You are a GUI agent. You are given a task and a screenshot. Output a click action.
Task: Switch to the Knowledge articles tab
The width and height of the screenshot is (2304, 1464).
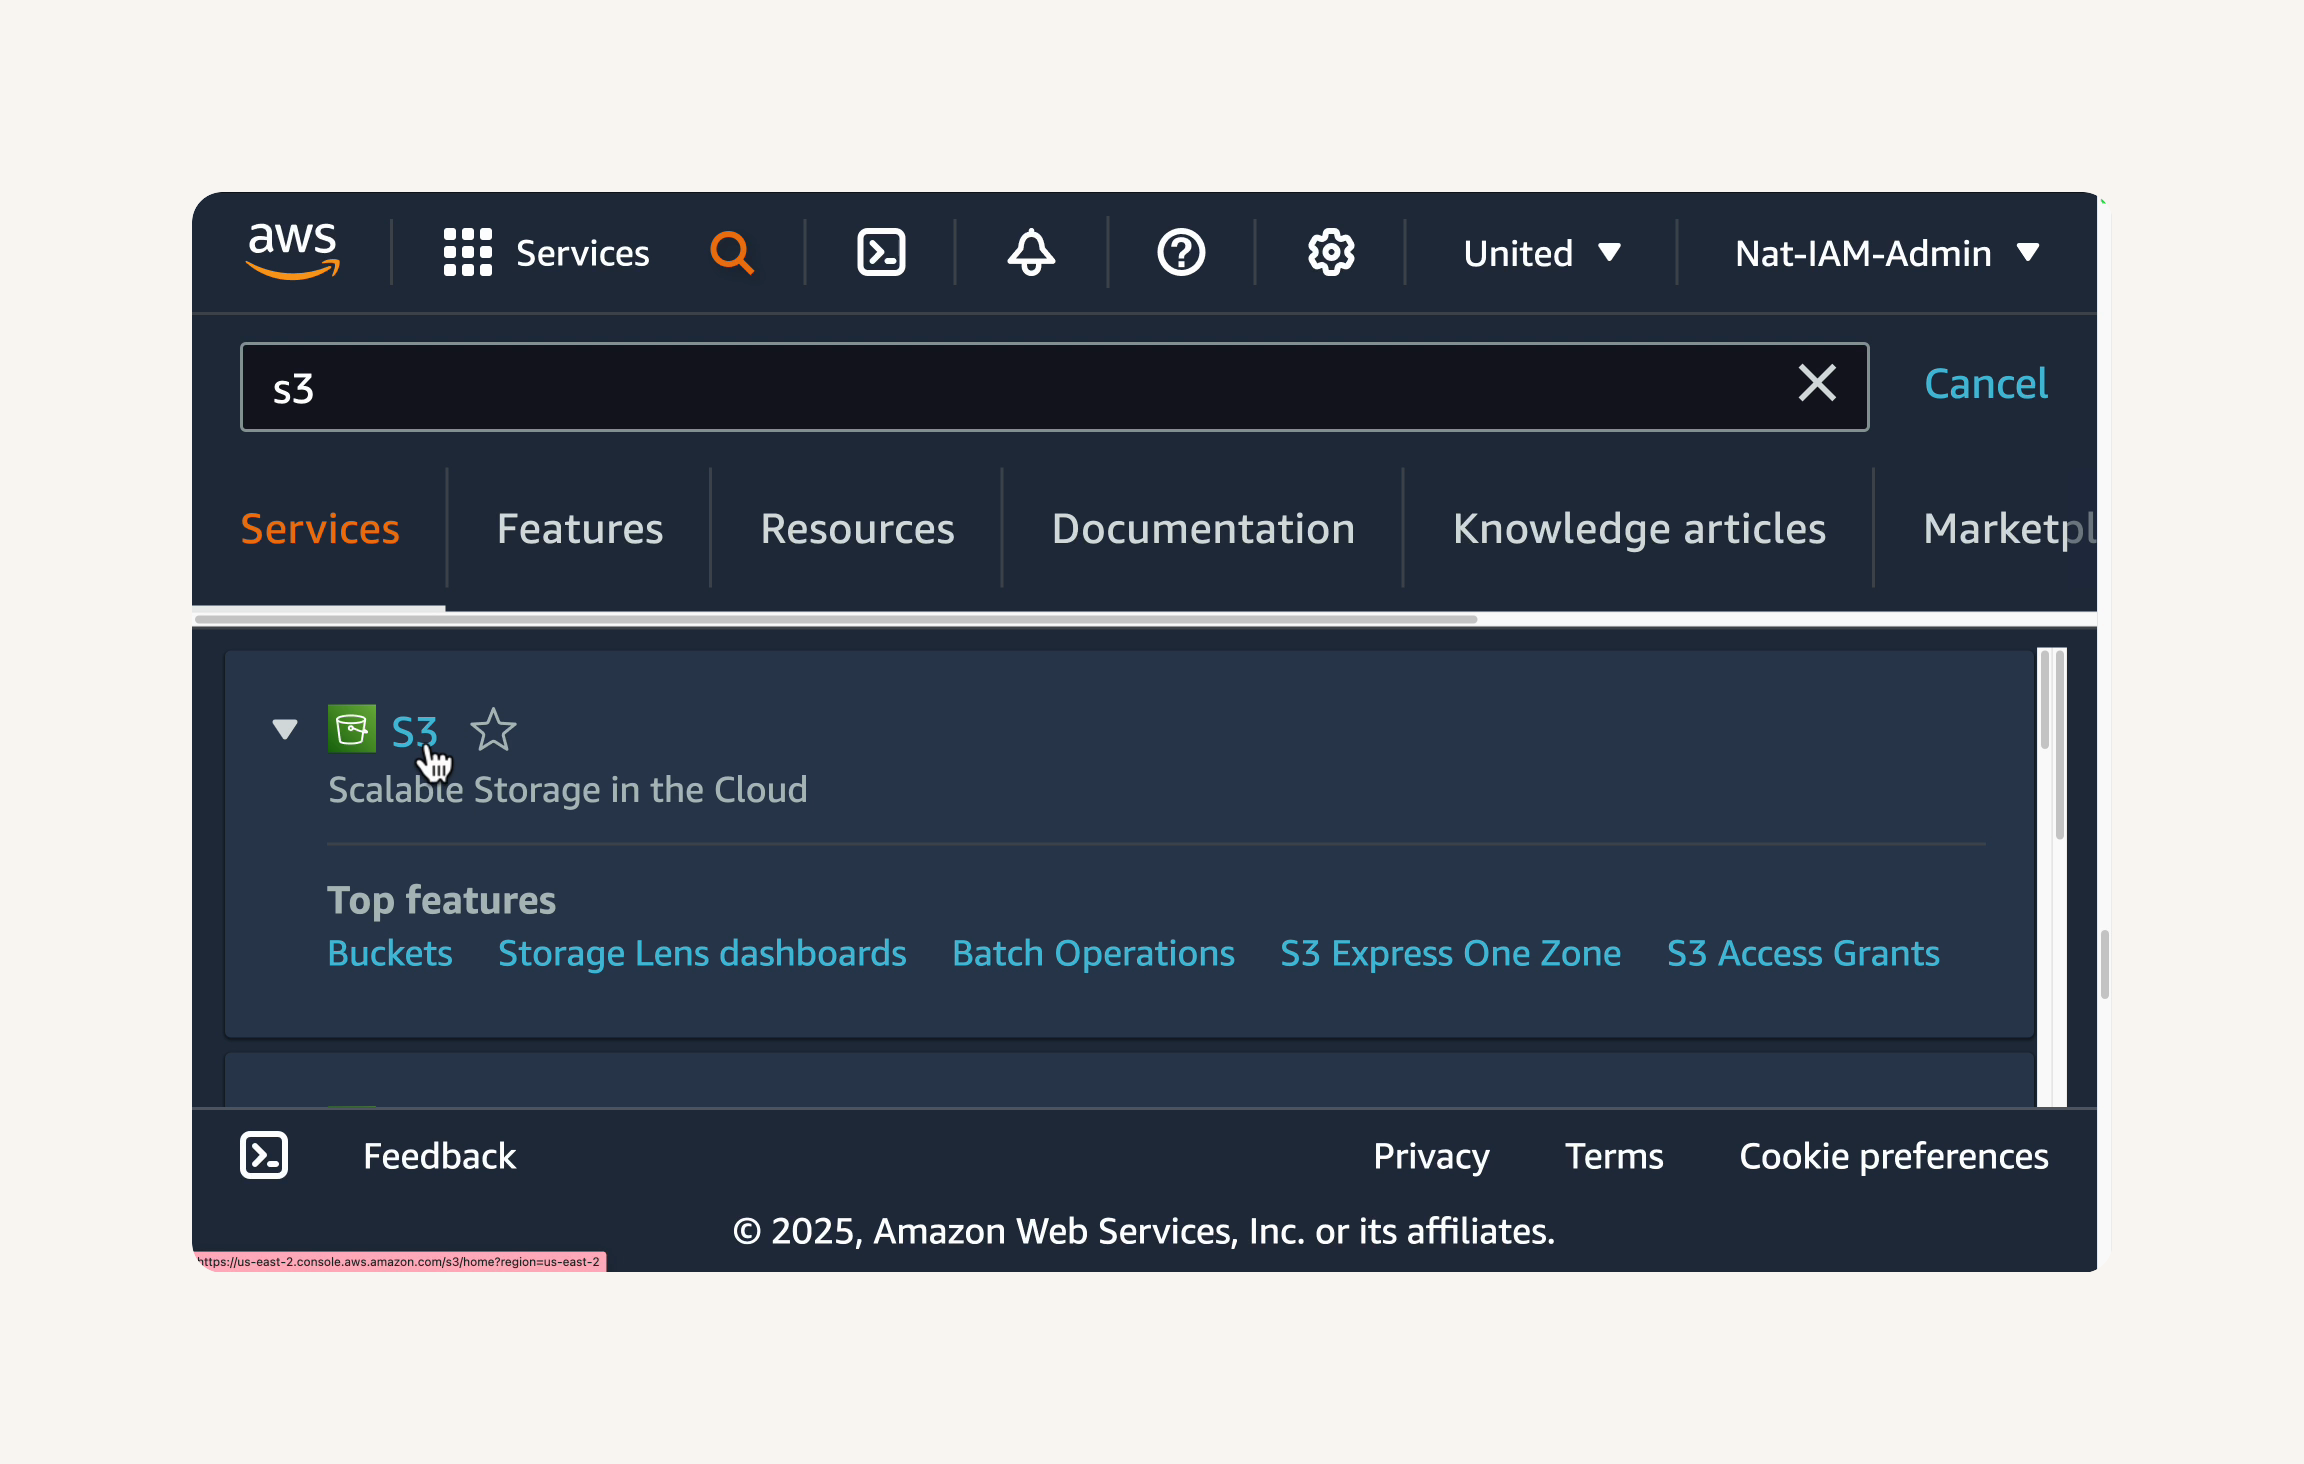pos(1639,528)
